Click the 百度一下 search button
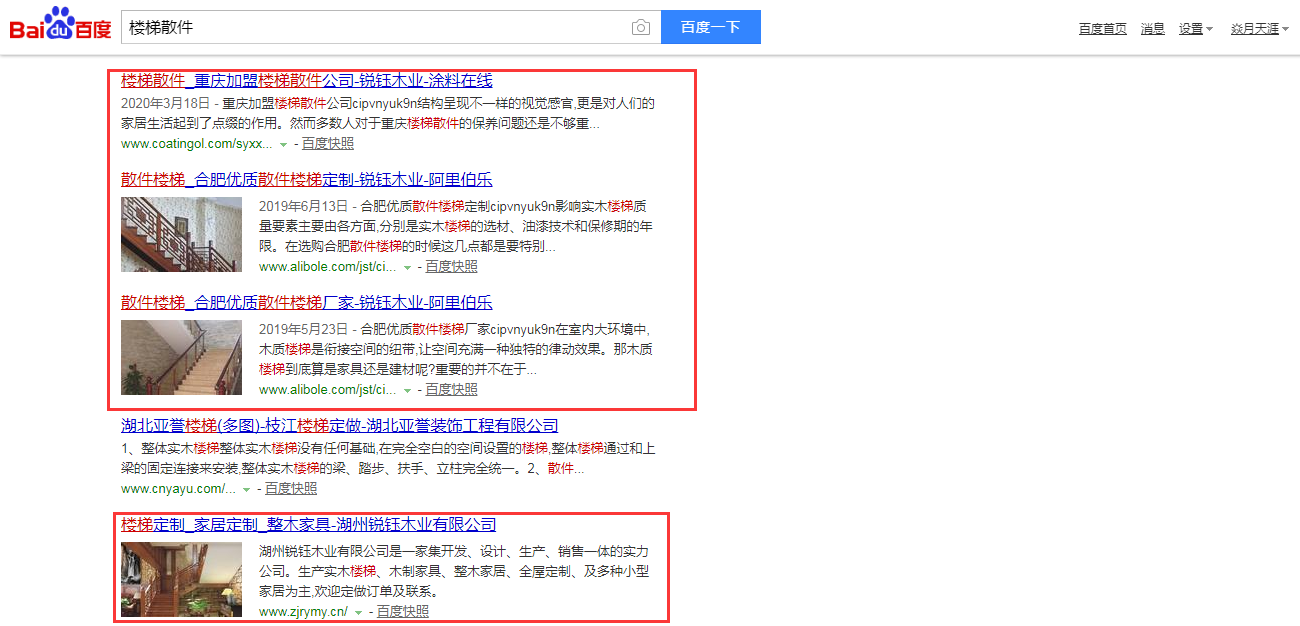1300x626 pixels. [x=710, y=27]
